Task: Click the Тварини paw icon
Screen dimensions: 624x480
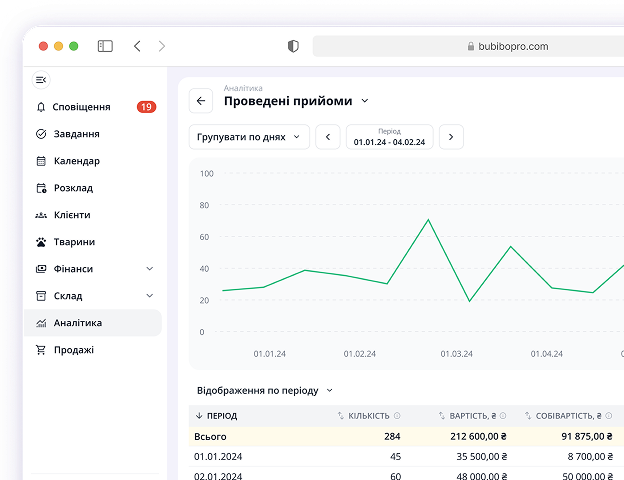Action: click(41, 242)
